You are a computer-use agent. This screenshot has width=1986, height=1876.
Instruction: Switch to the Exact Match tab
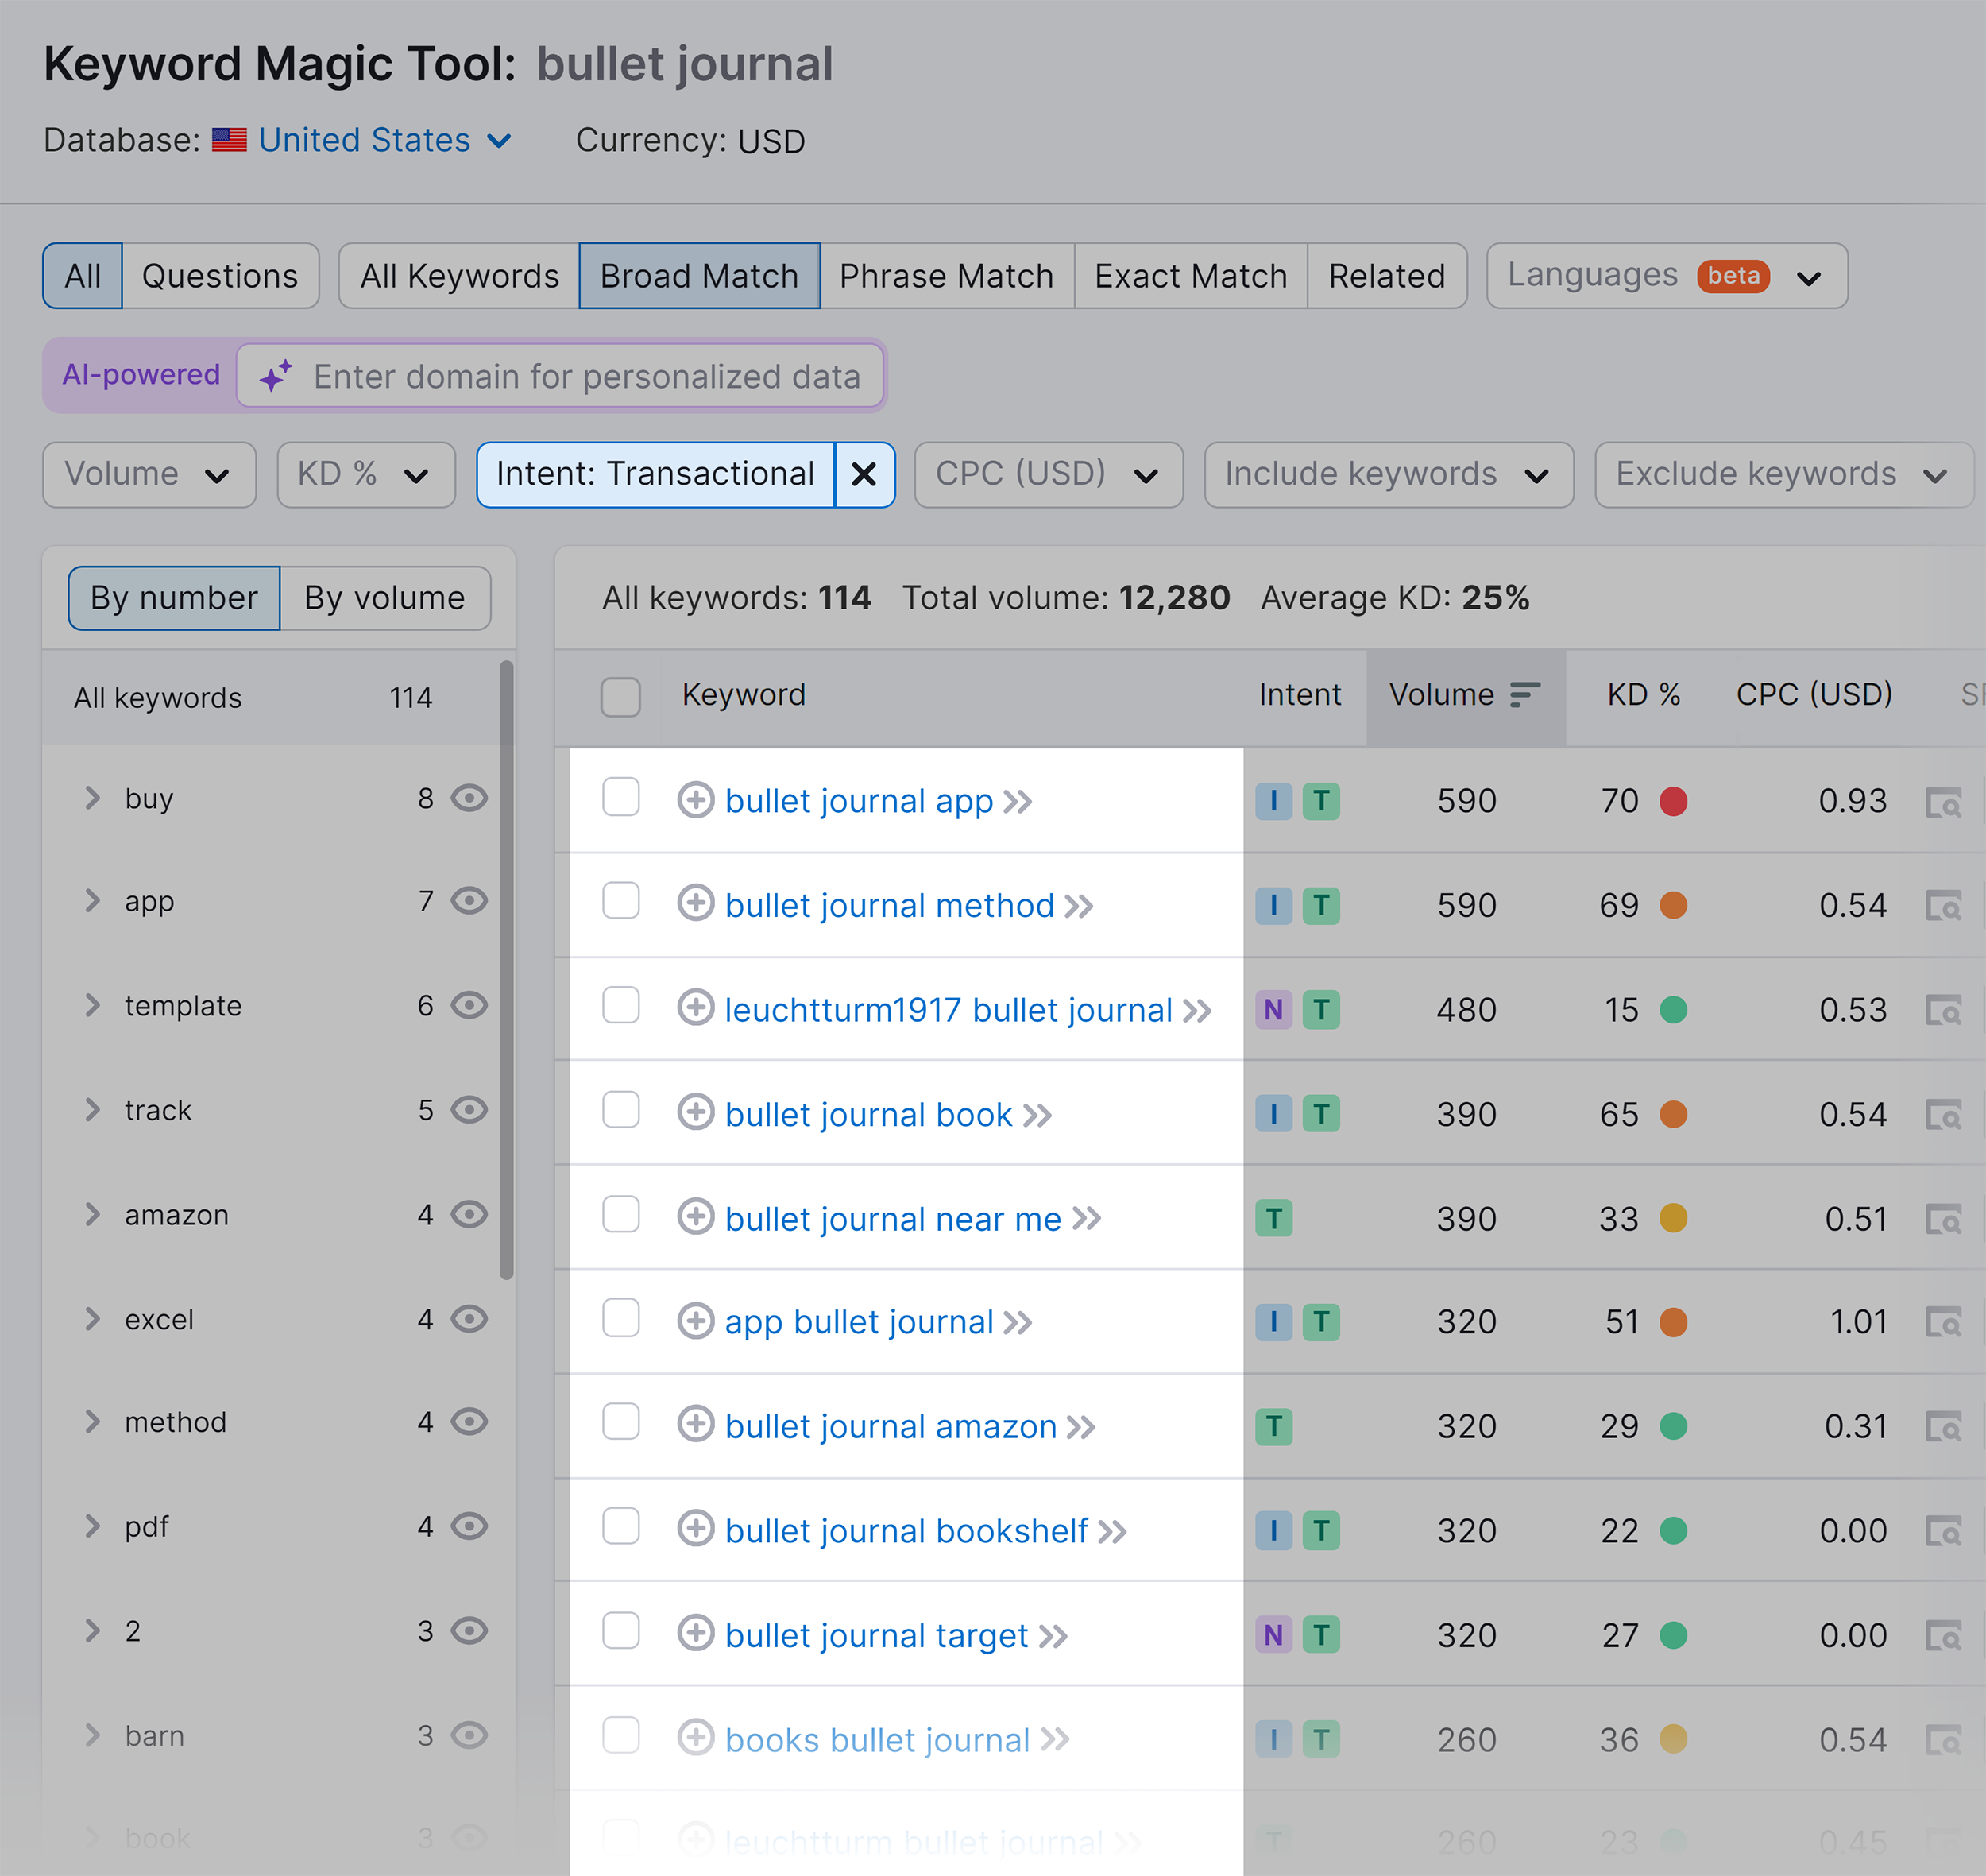coord(1190,275)
